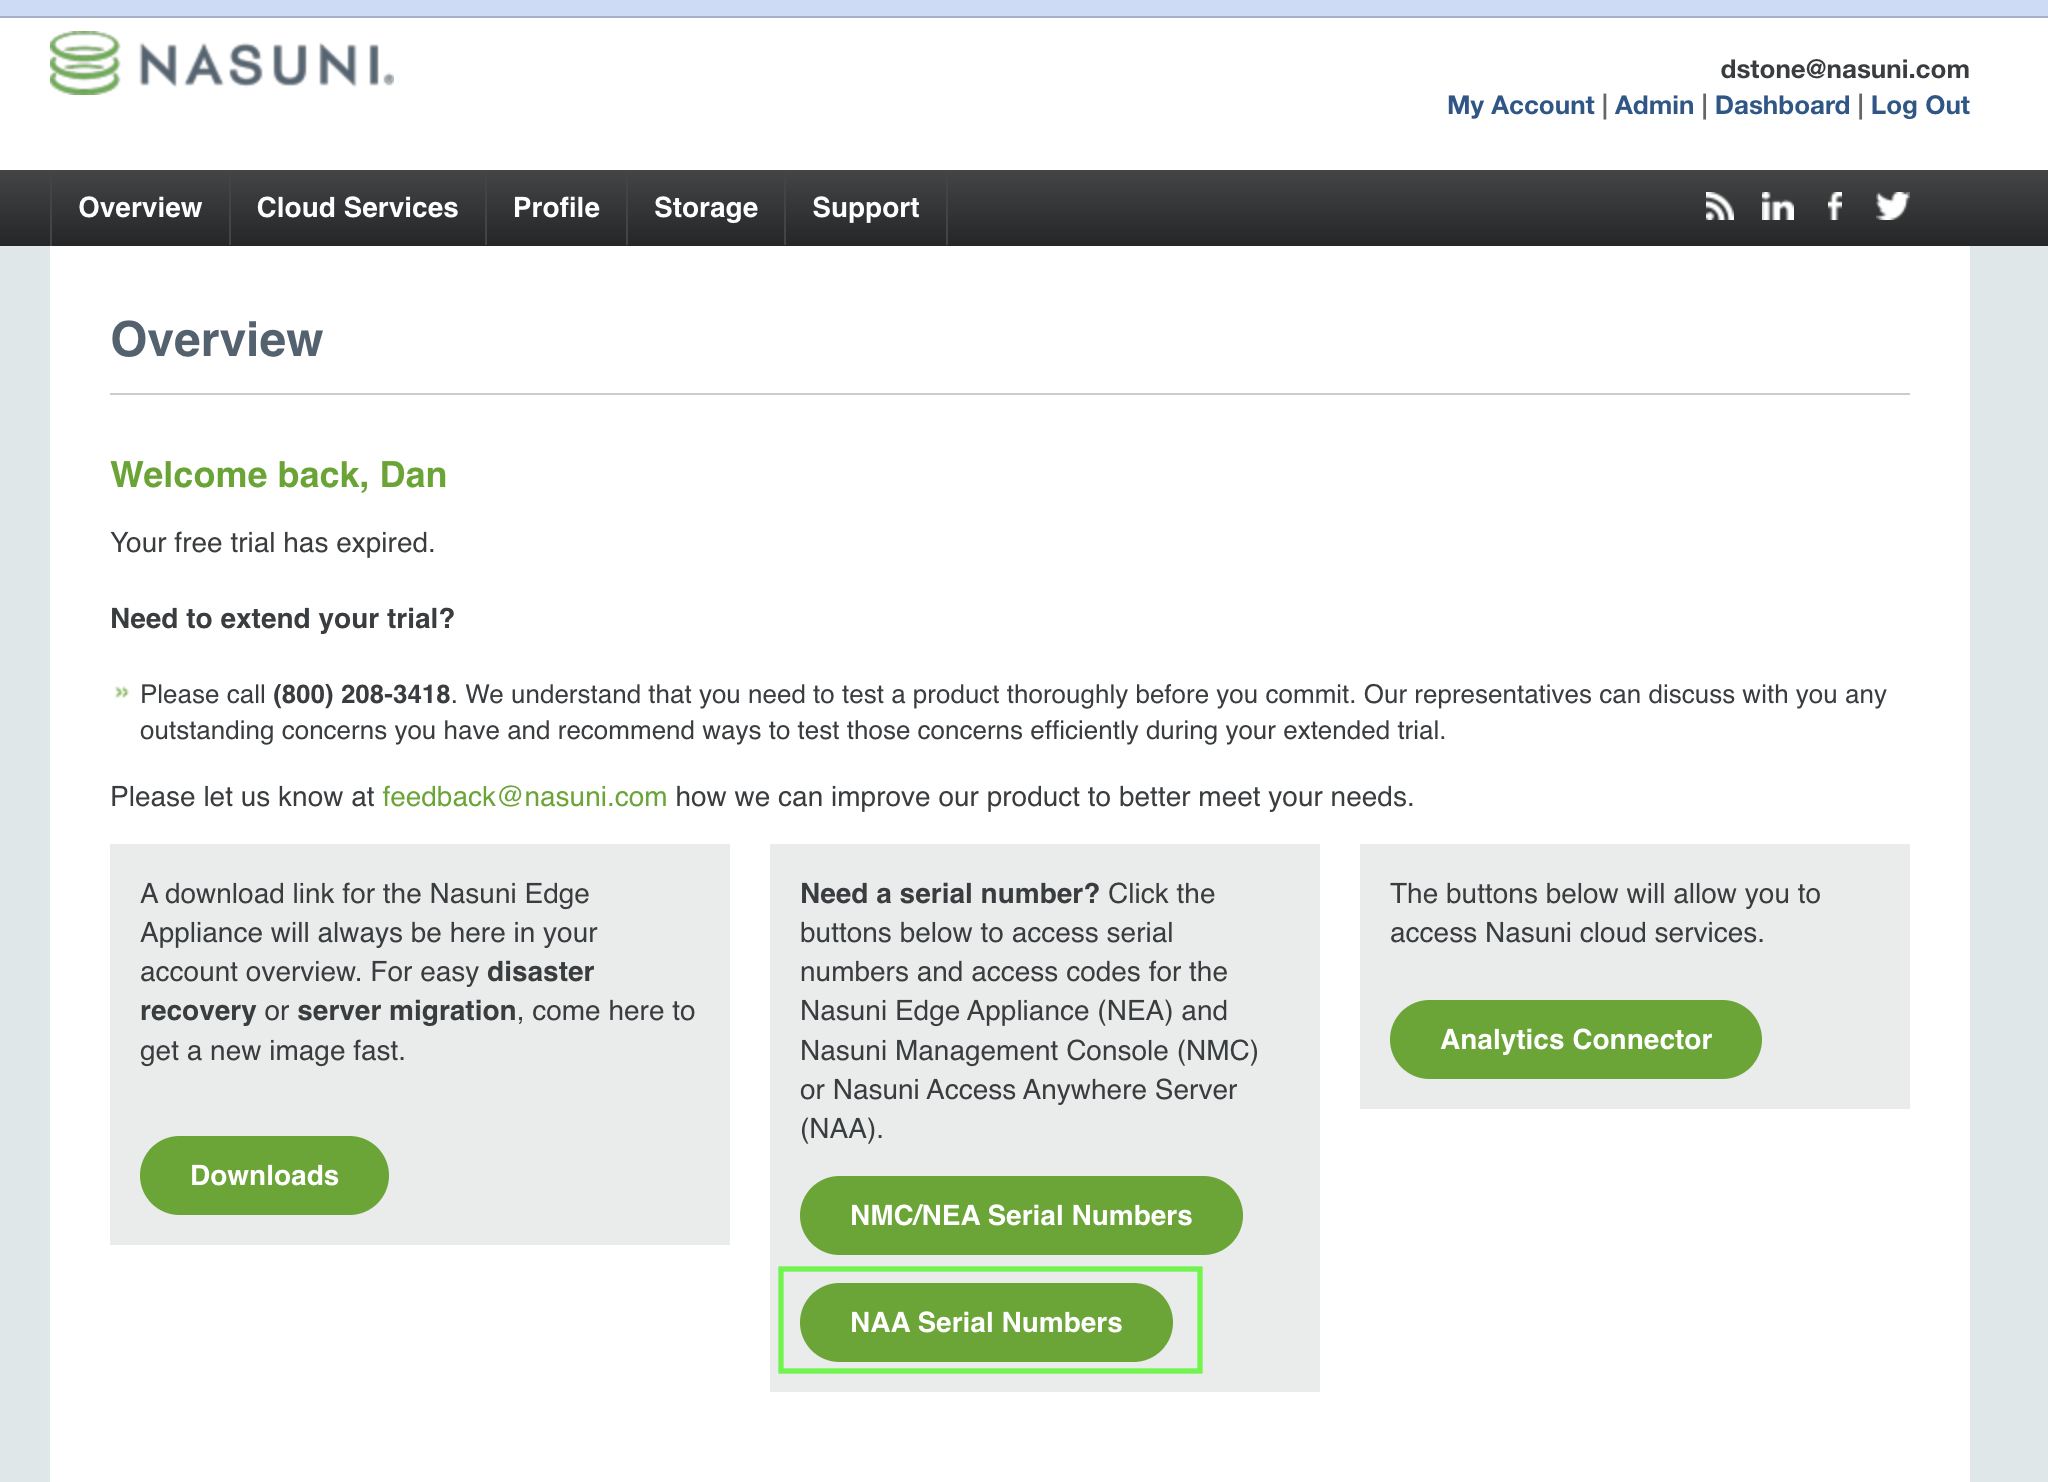
Task: Open the Support menu item
Action: tap(865, 207)
